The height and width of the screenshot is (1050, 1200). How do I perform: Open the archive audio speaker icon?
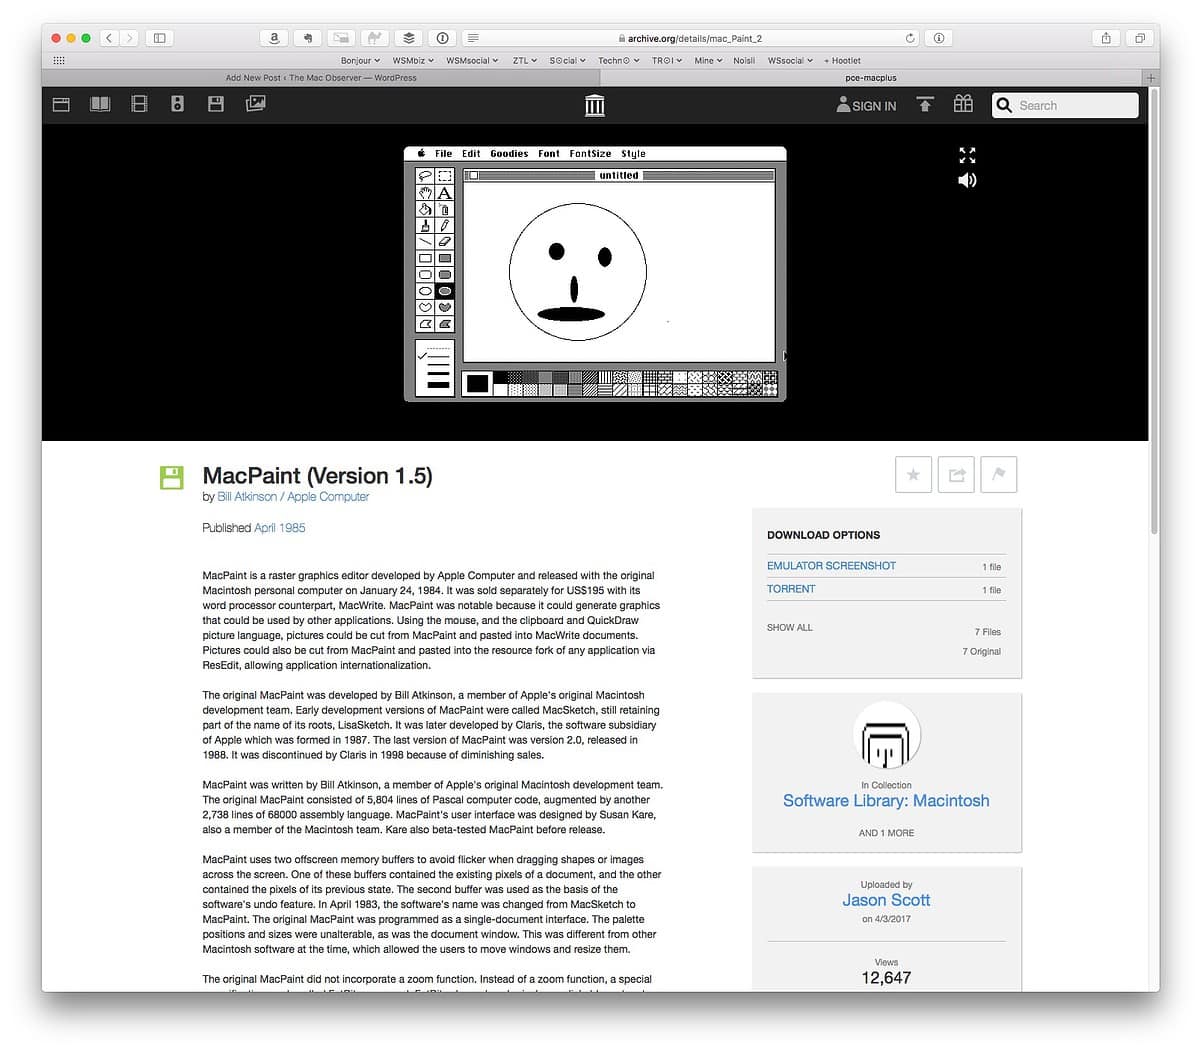coord(178,104)
